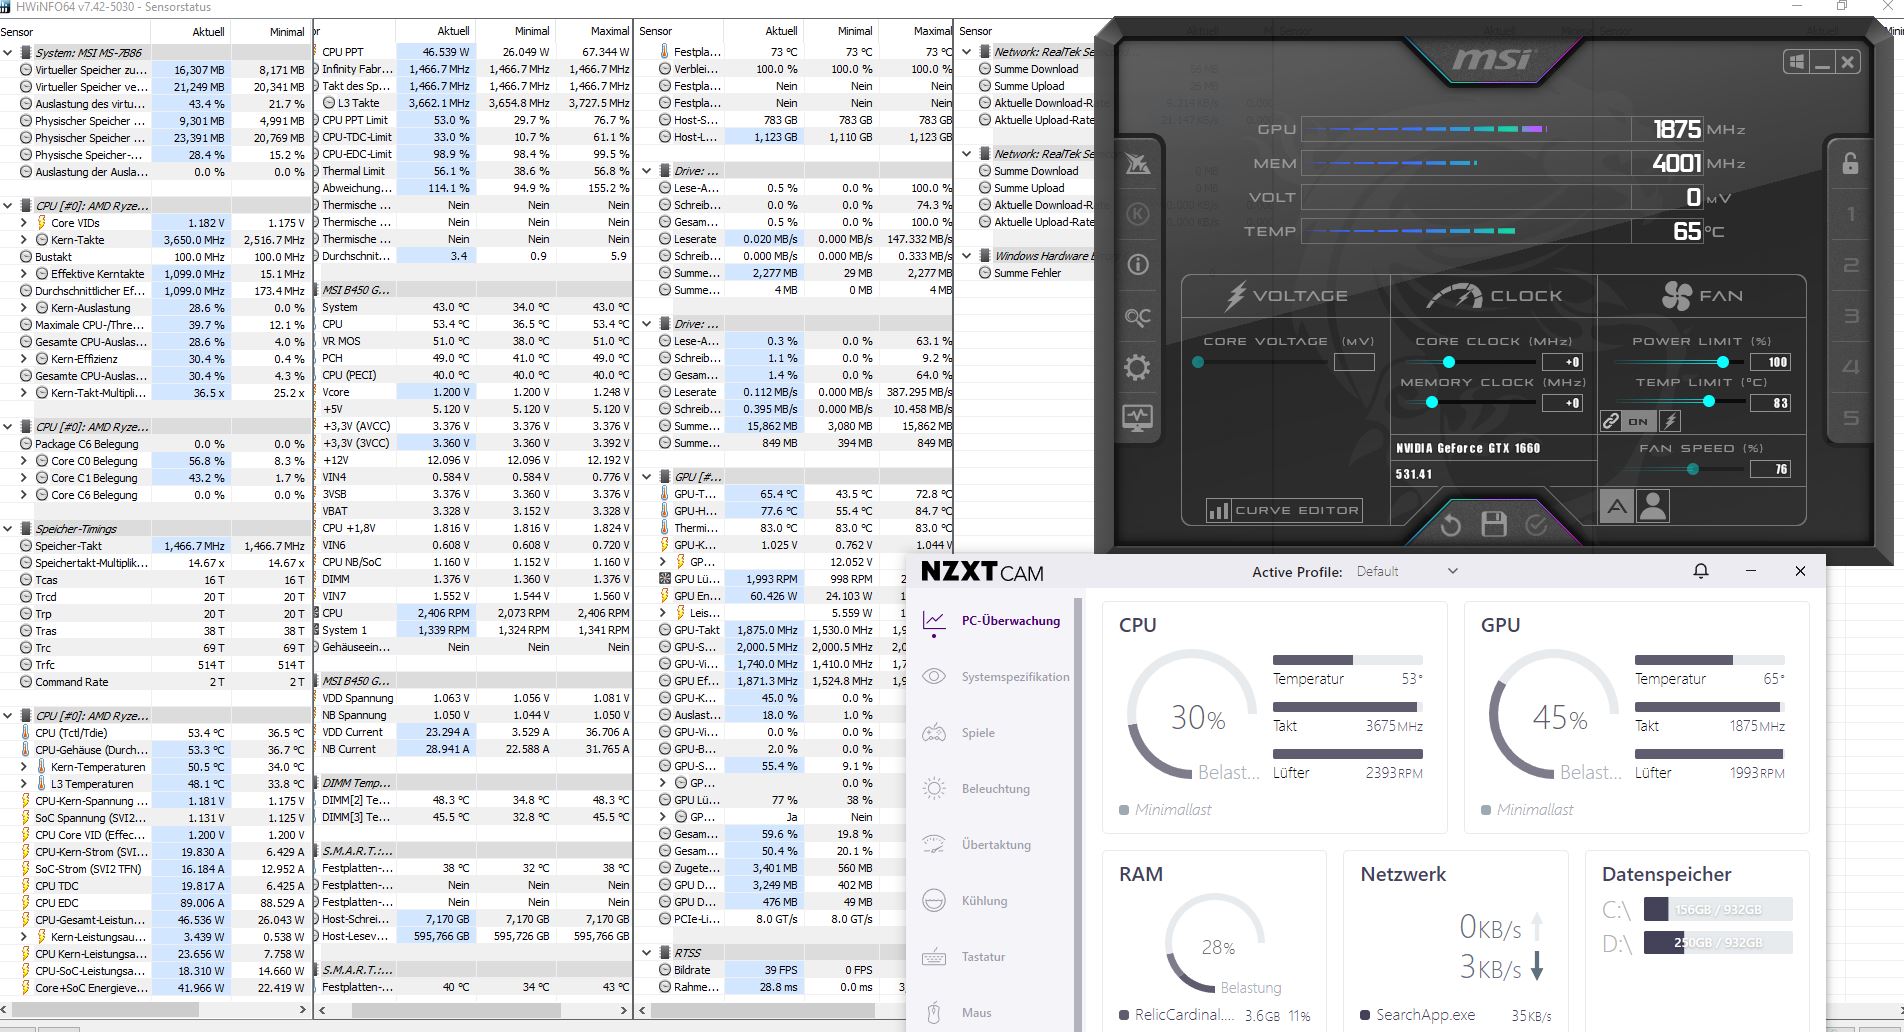
Task: Toggle the ON button under Temp Limit
Action: click(x=1639, y=422)
